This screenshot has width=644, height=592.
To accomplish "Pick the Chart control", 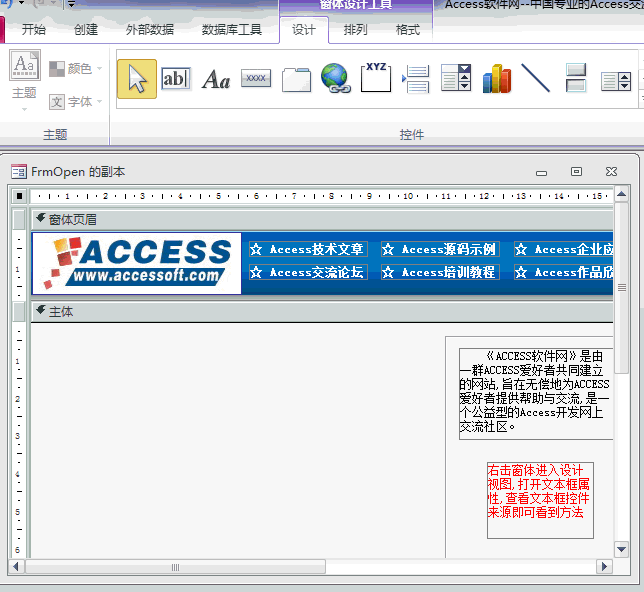I will (x=497, y=78).
